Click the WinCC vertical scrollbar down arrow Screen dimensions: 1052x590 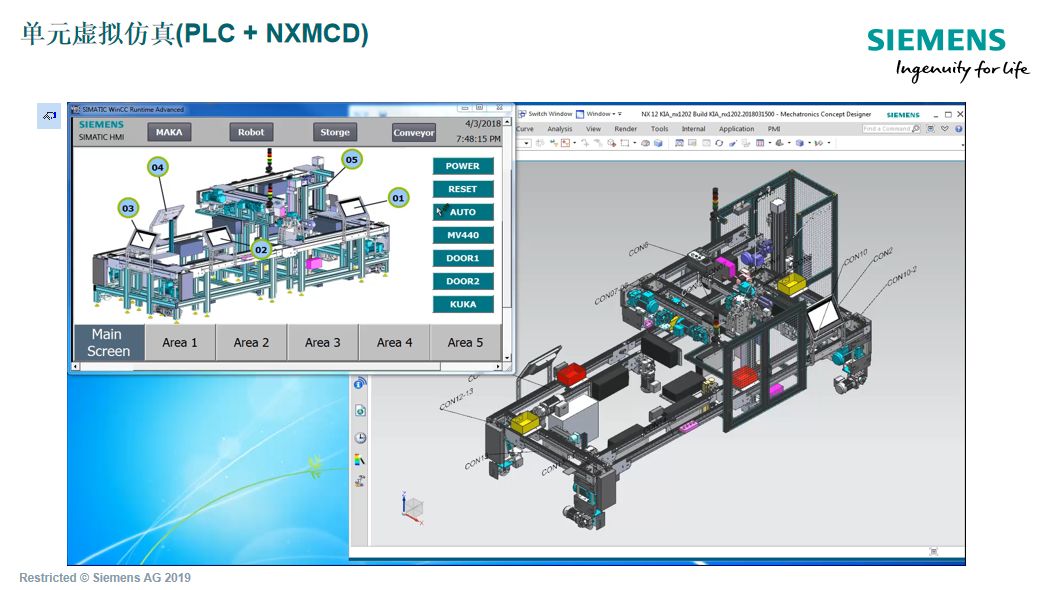pyautogui.click(x=507, y=358)
